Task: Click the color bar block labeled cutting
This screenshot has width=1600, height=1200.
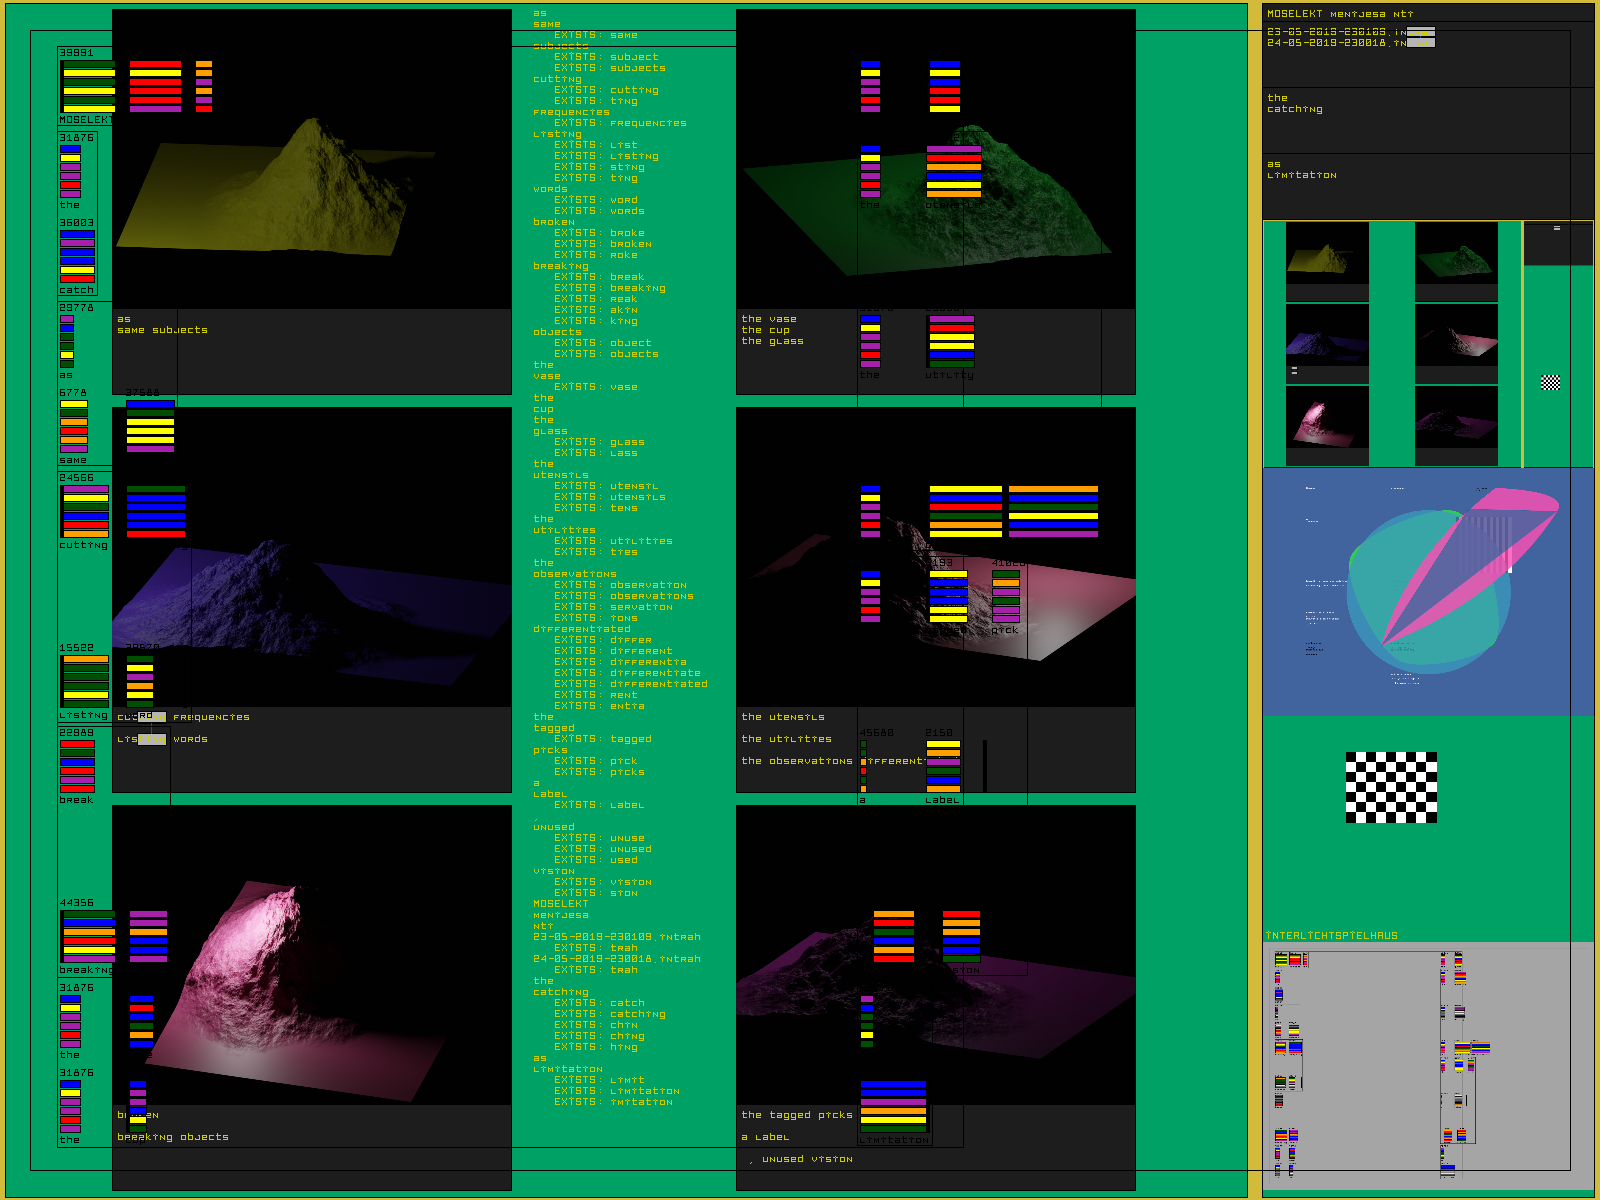Action: (x=85, y=511)
